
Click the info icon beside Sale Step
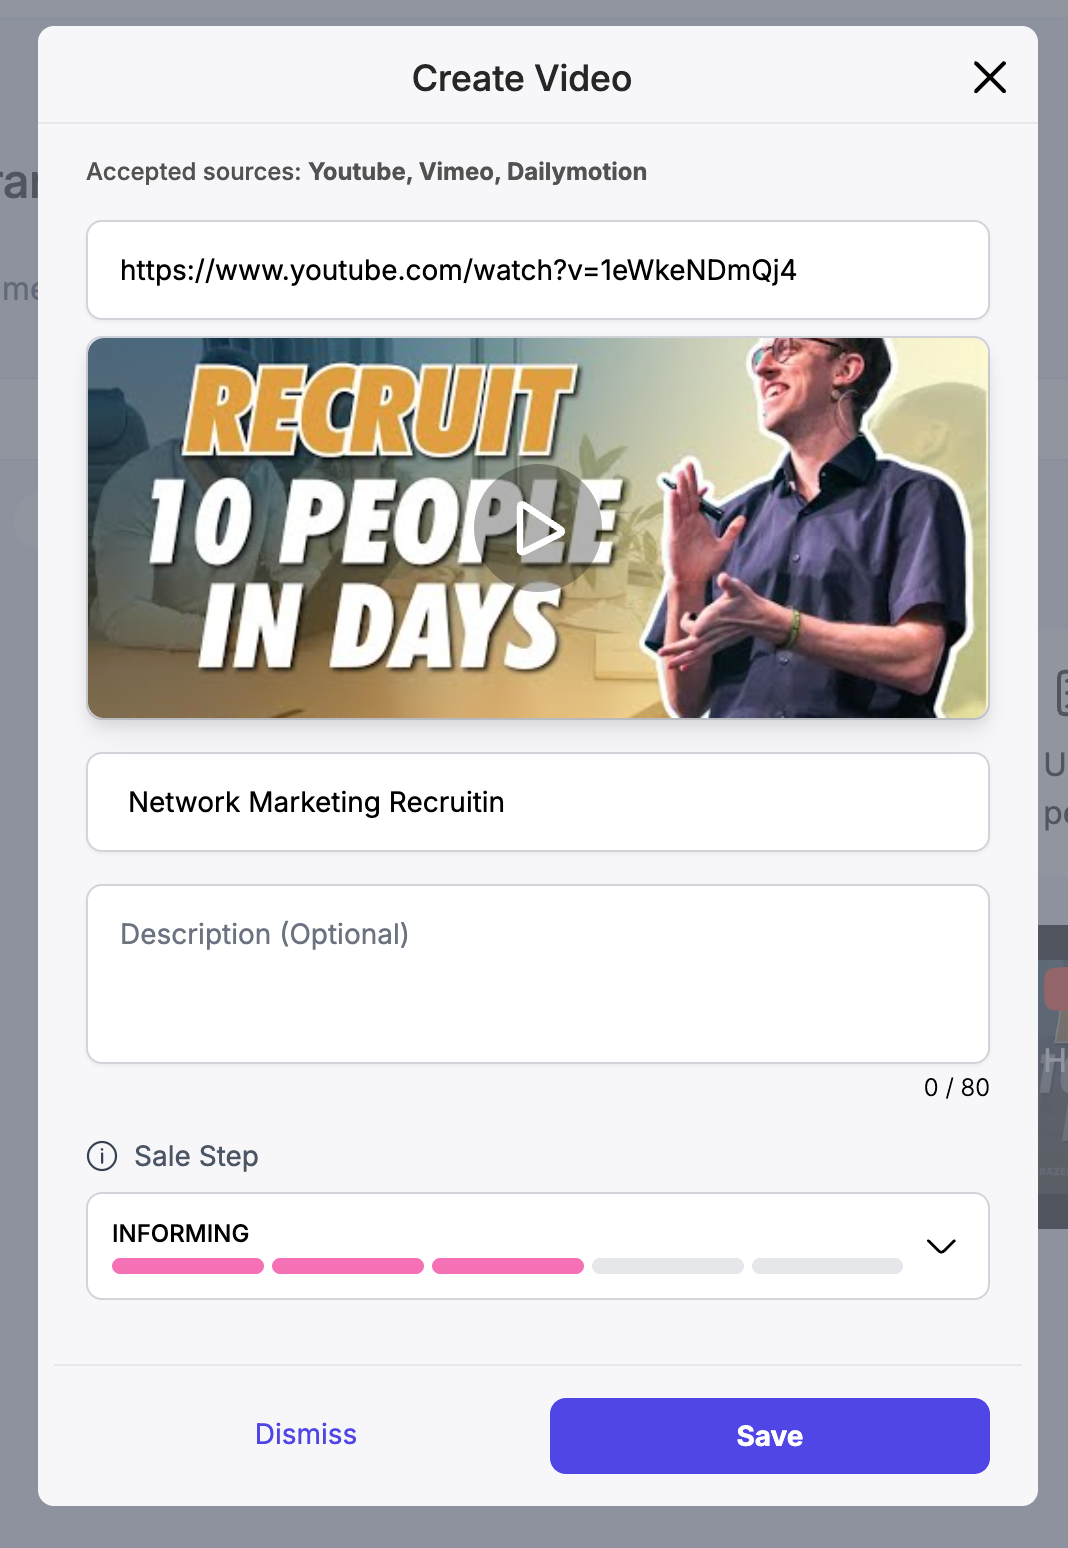point(102,1156)
